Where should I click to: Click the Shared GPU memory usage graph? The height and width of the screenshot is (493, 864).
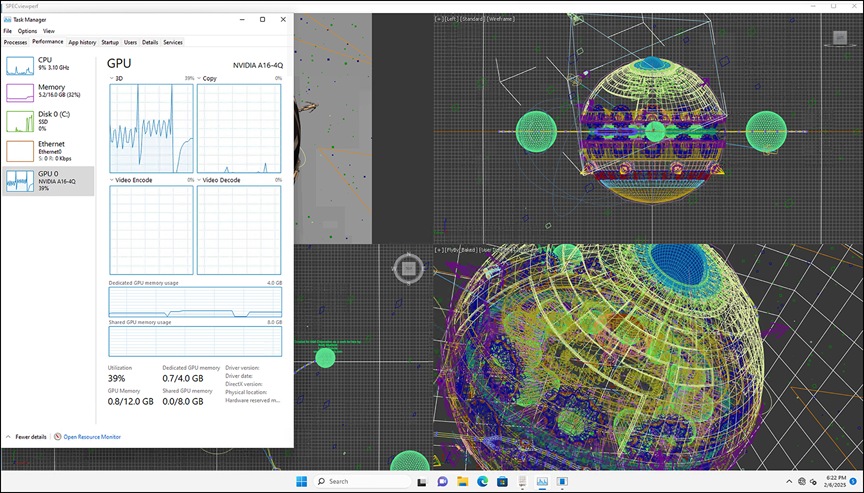pos(195,342)
